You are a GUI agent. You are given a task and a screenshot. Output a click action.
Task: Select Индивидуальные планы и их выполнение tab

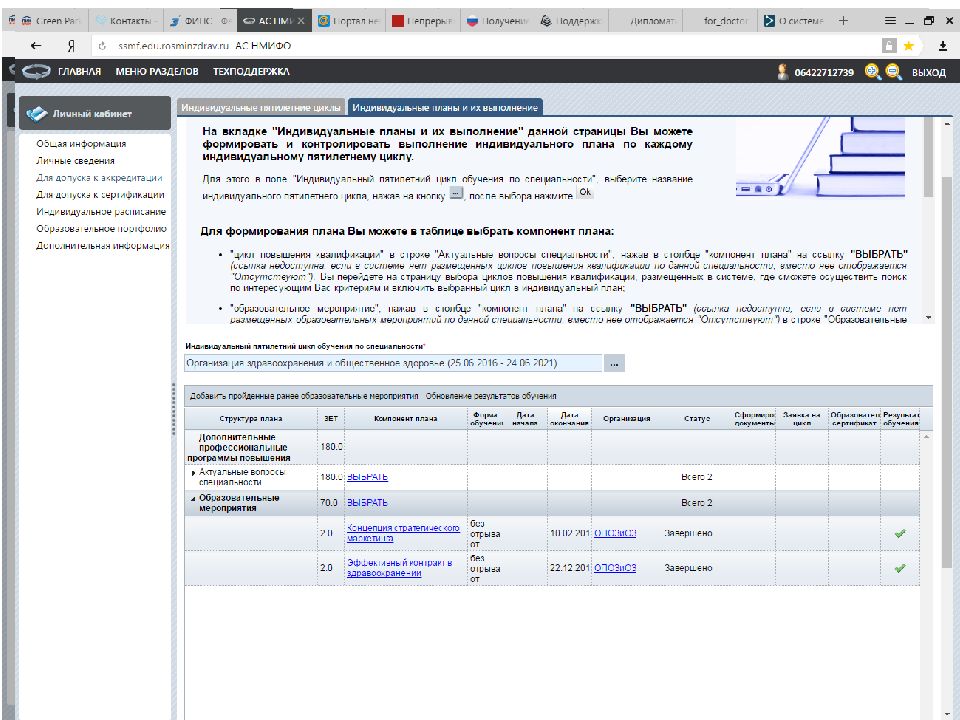click(x=445, y=107)
